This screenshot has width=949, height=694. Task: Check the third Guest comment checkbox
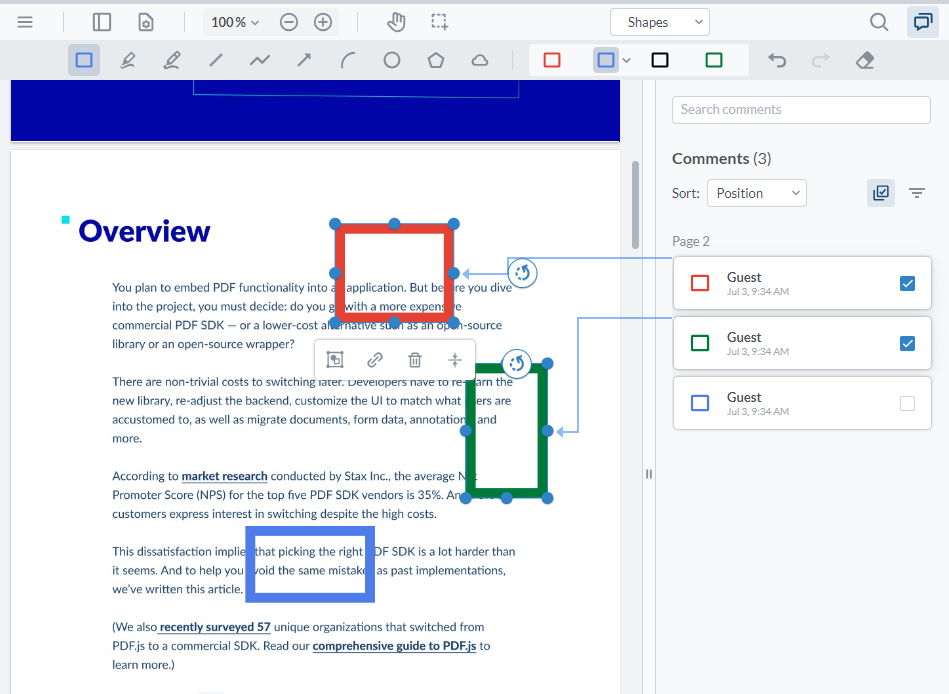pyautogui.click(x=908, y=403)
